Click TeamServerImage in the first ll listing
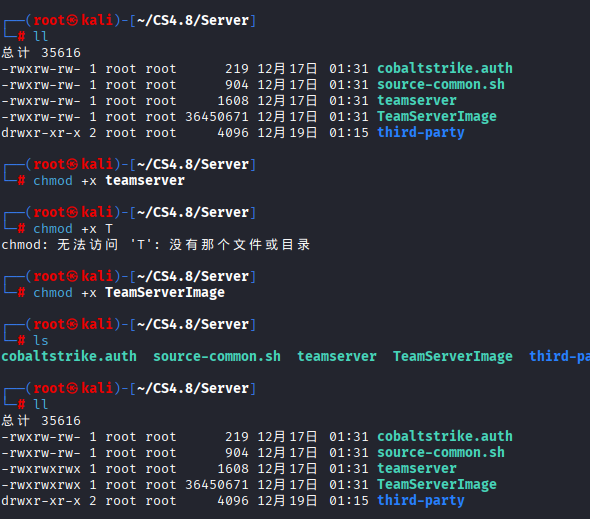This screenshot has width=590, height=519. click(437, 117)
